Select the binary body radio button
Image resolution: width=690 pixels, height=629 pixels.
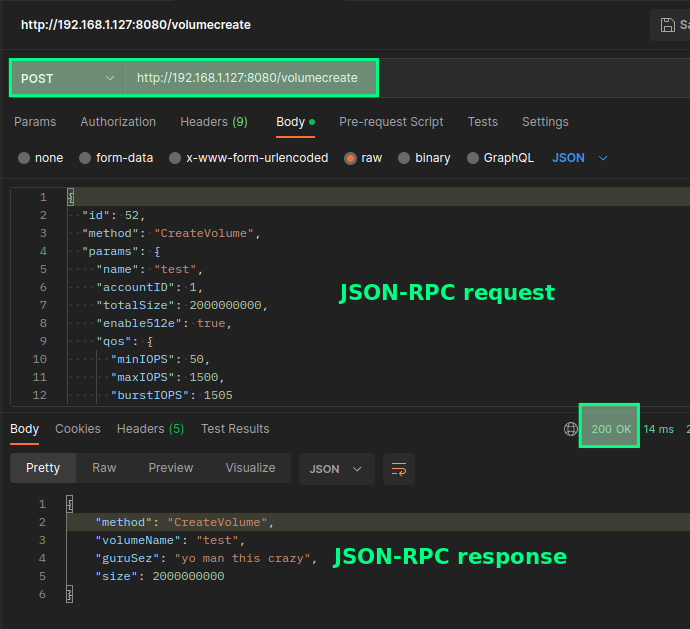click(x=404, y=158)
